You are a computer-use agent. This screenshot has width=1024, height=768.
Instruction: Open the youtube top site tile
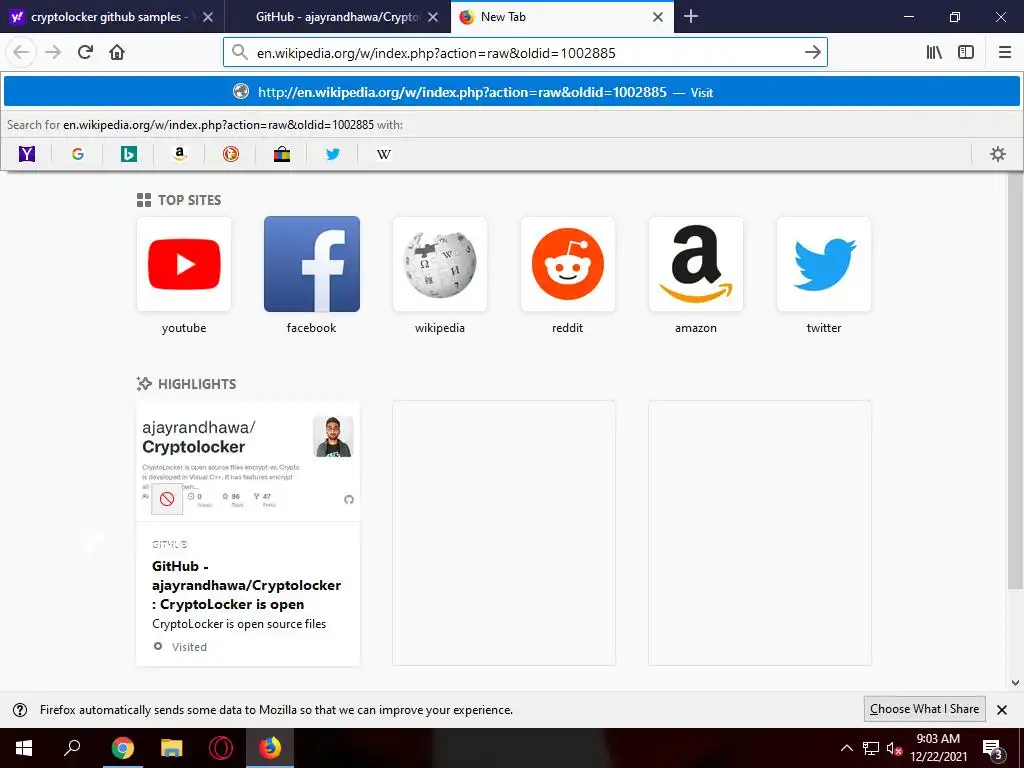(x=184, y=264)
